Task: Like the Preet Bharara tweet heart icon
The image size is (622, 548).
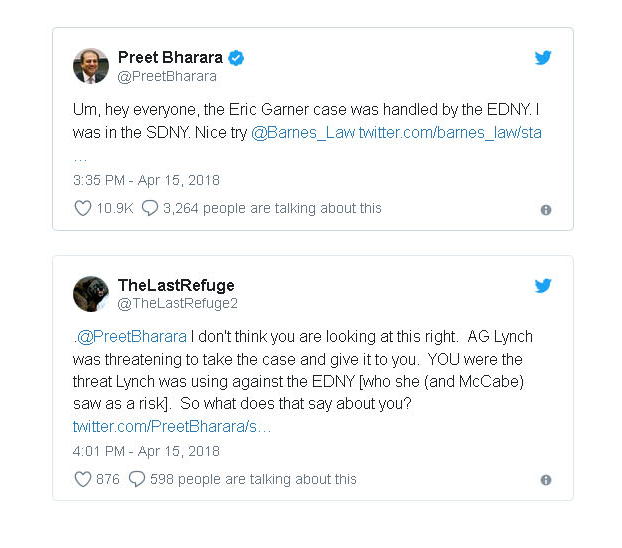Action: click(x=83, y=209)
